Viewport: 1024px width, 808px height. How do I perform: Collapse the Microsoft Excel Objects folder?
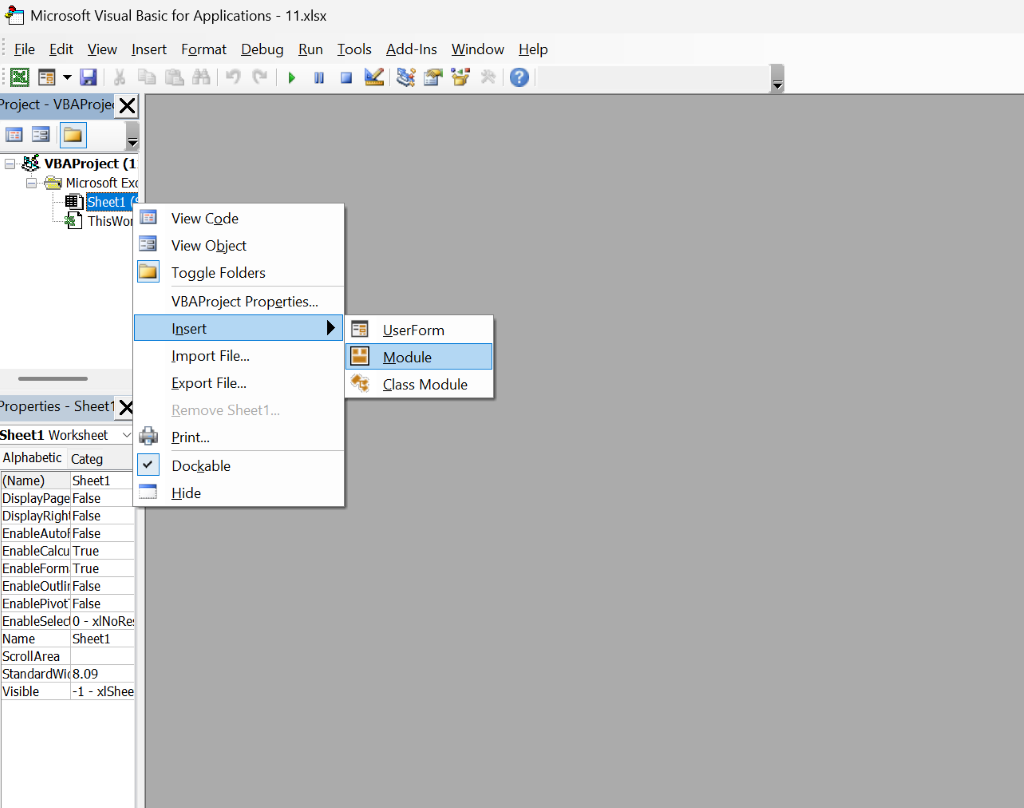click(31, 183)
